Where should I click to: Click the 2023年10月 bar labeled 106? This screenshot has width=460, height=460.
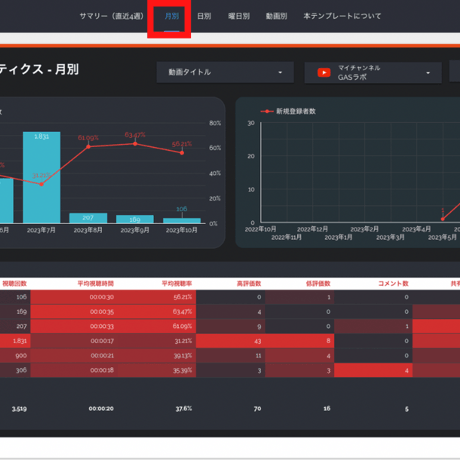(x=182, y=221)
